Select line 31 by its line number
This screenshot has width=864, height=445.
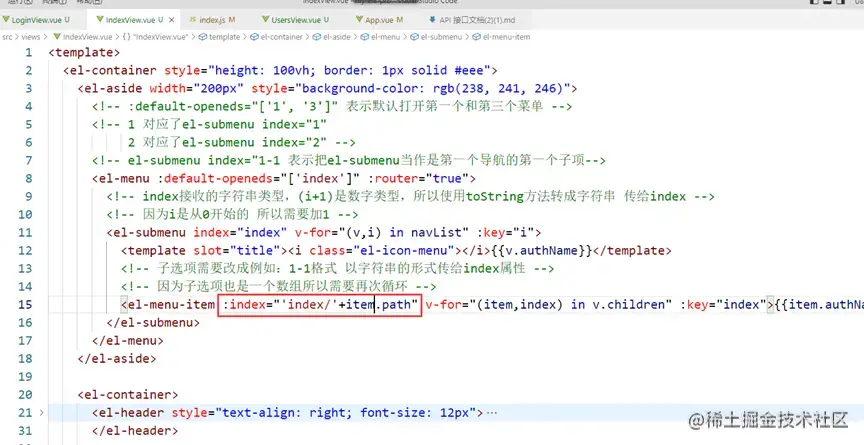click(25, 431)
